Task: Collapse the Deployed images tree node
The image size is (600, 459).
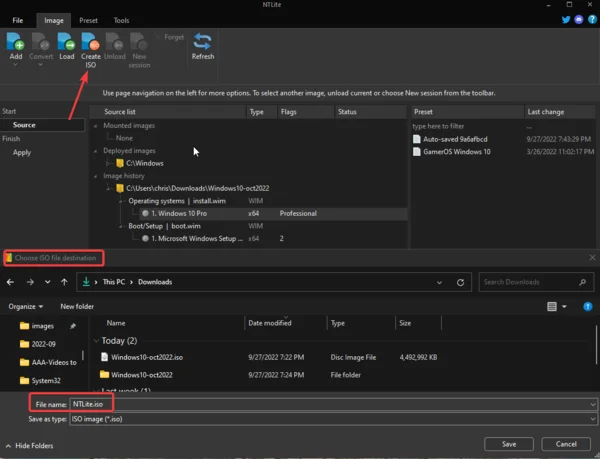Action: [96, 151]
